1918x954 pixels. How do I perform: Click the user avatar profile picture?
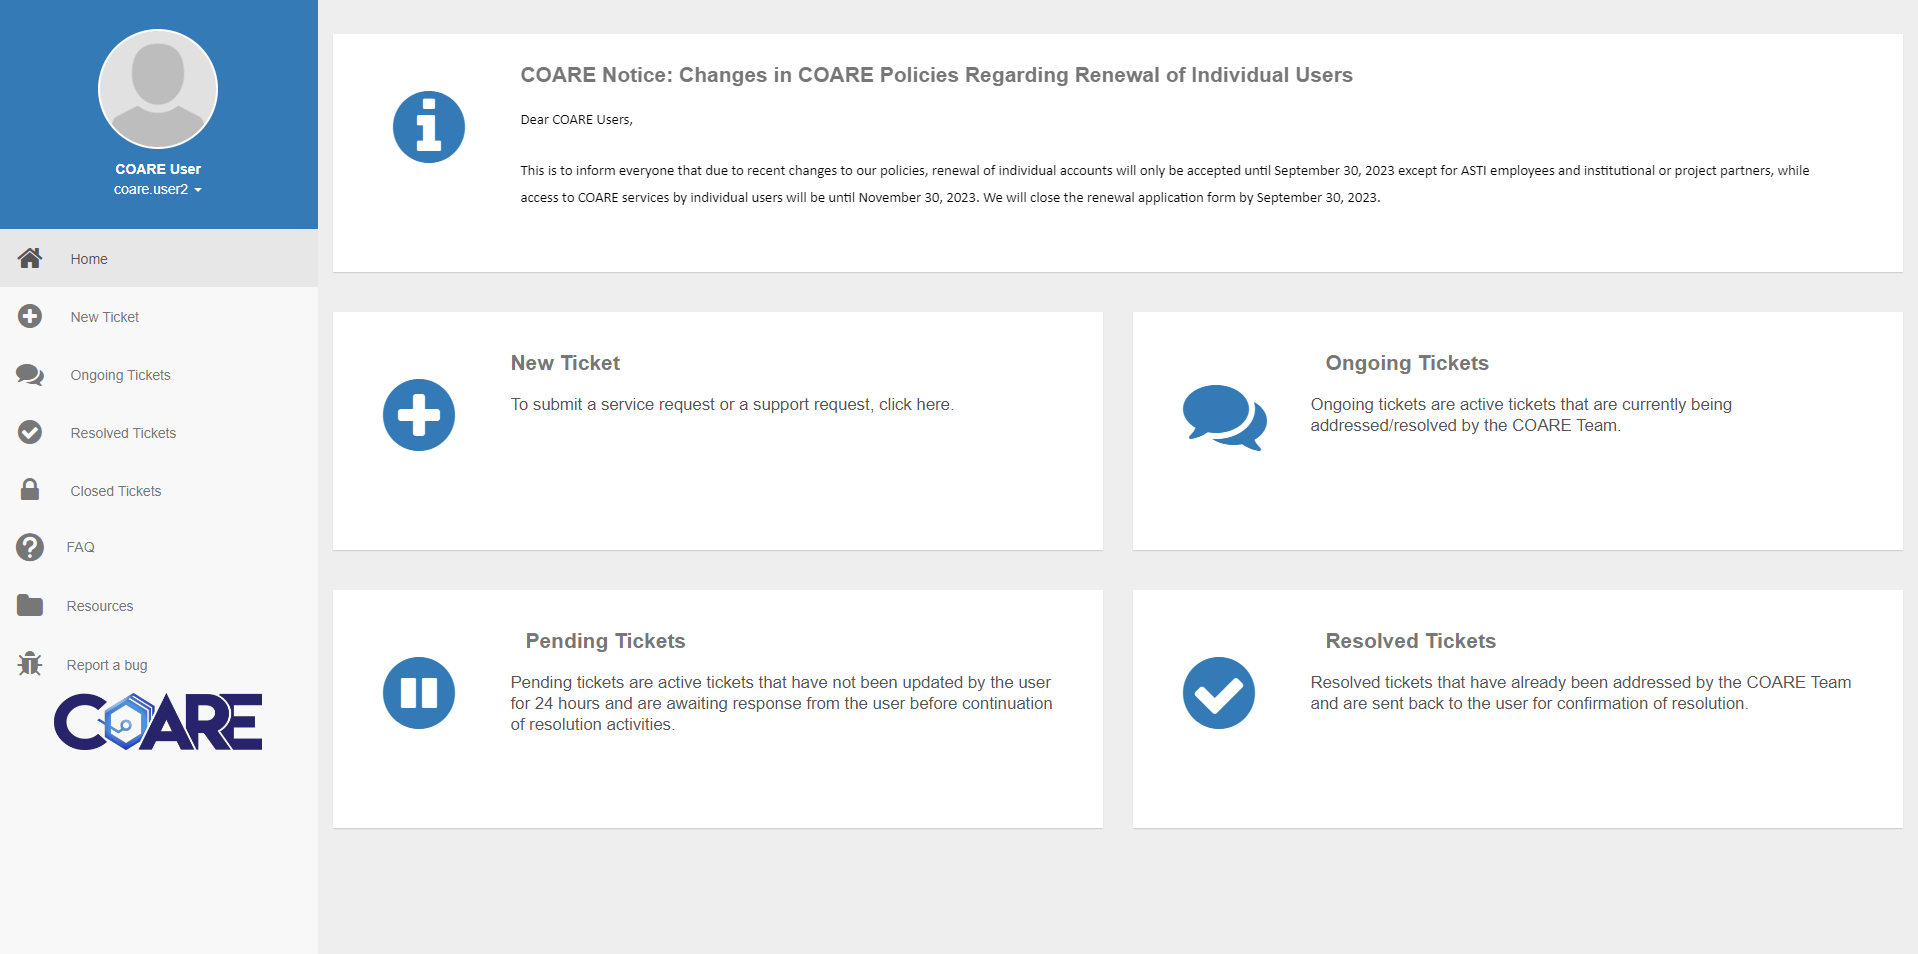158,89
